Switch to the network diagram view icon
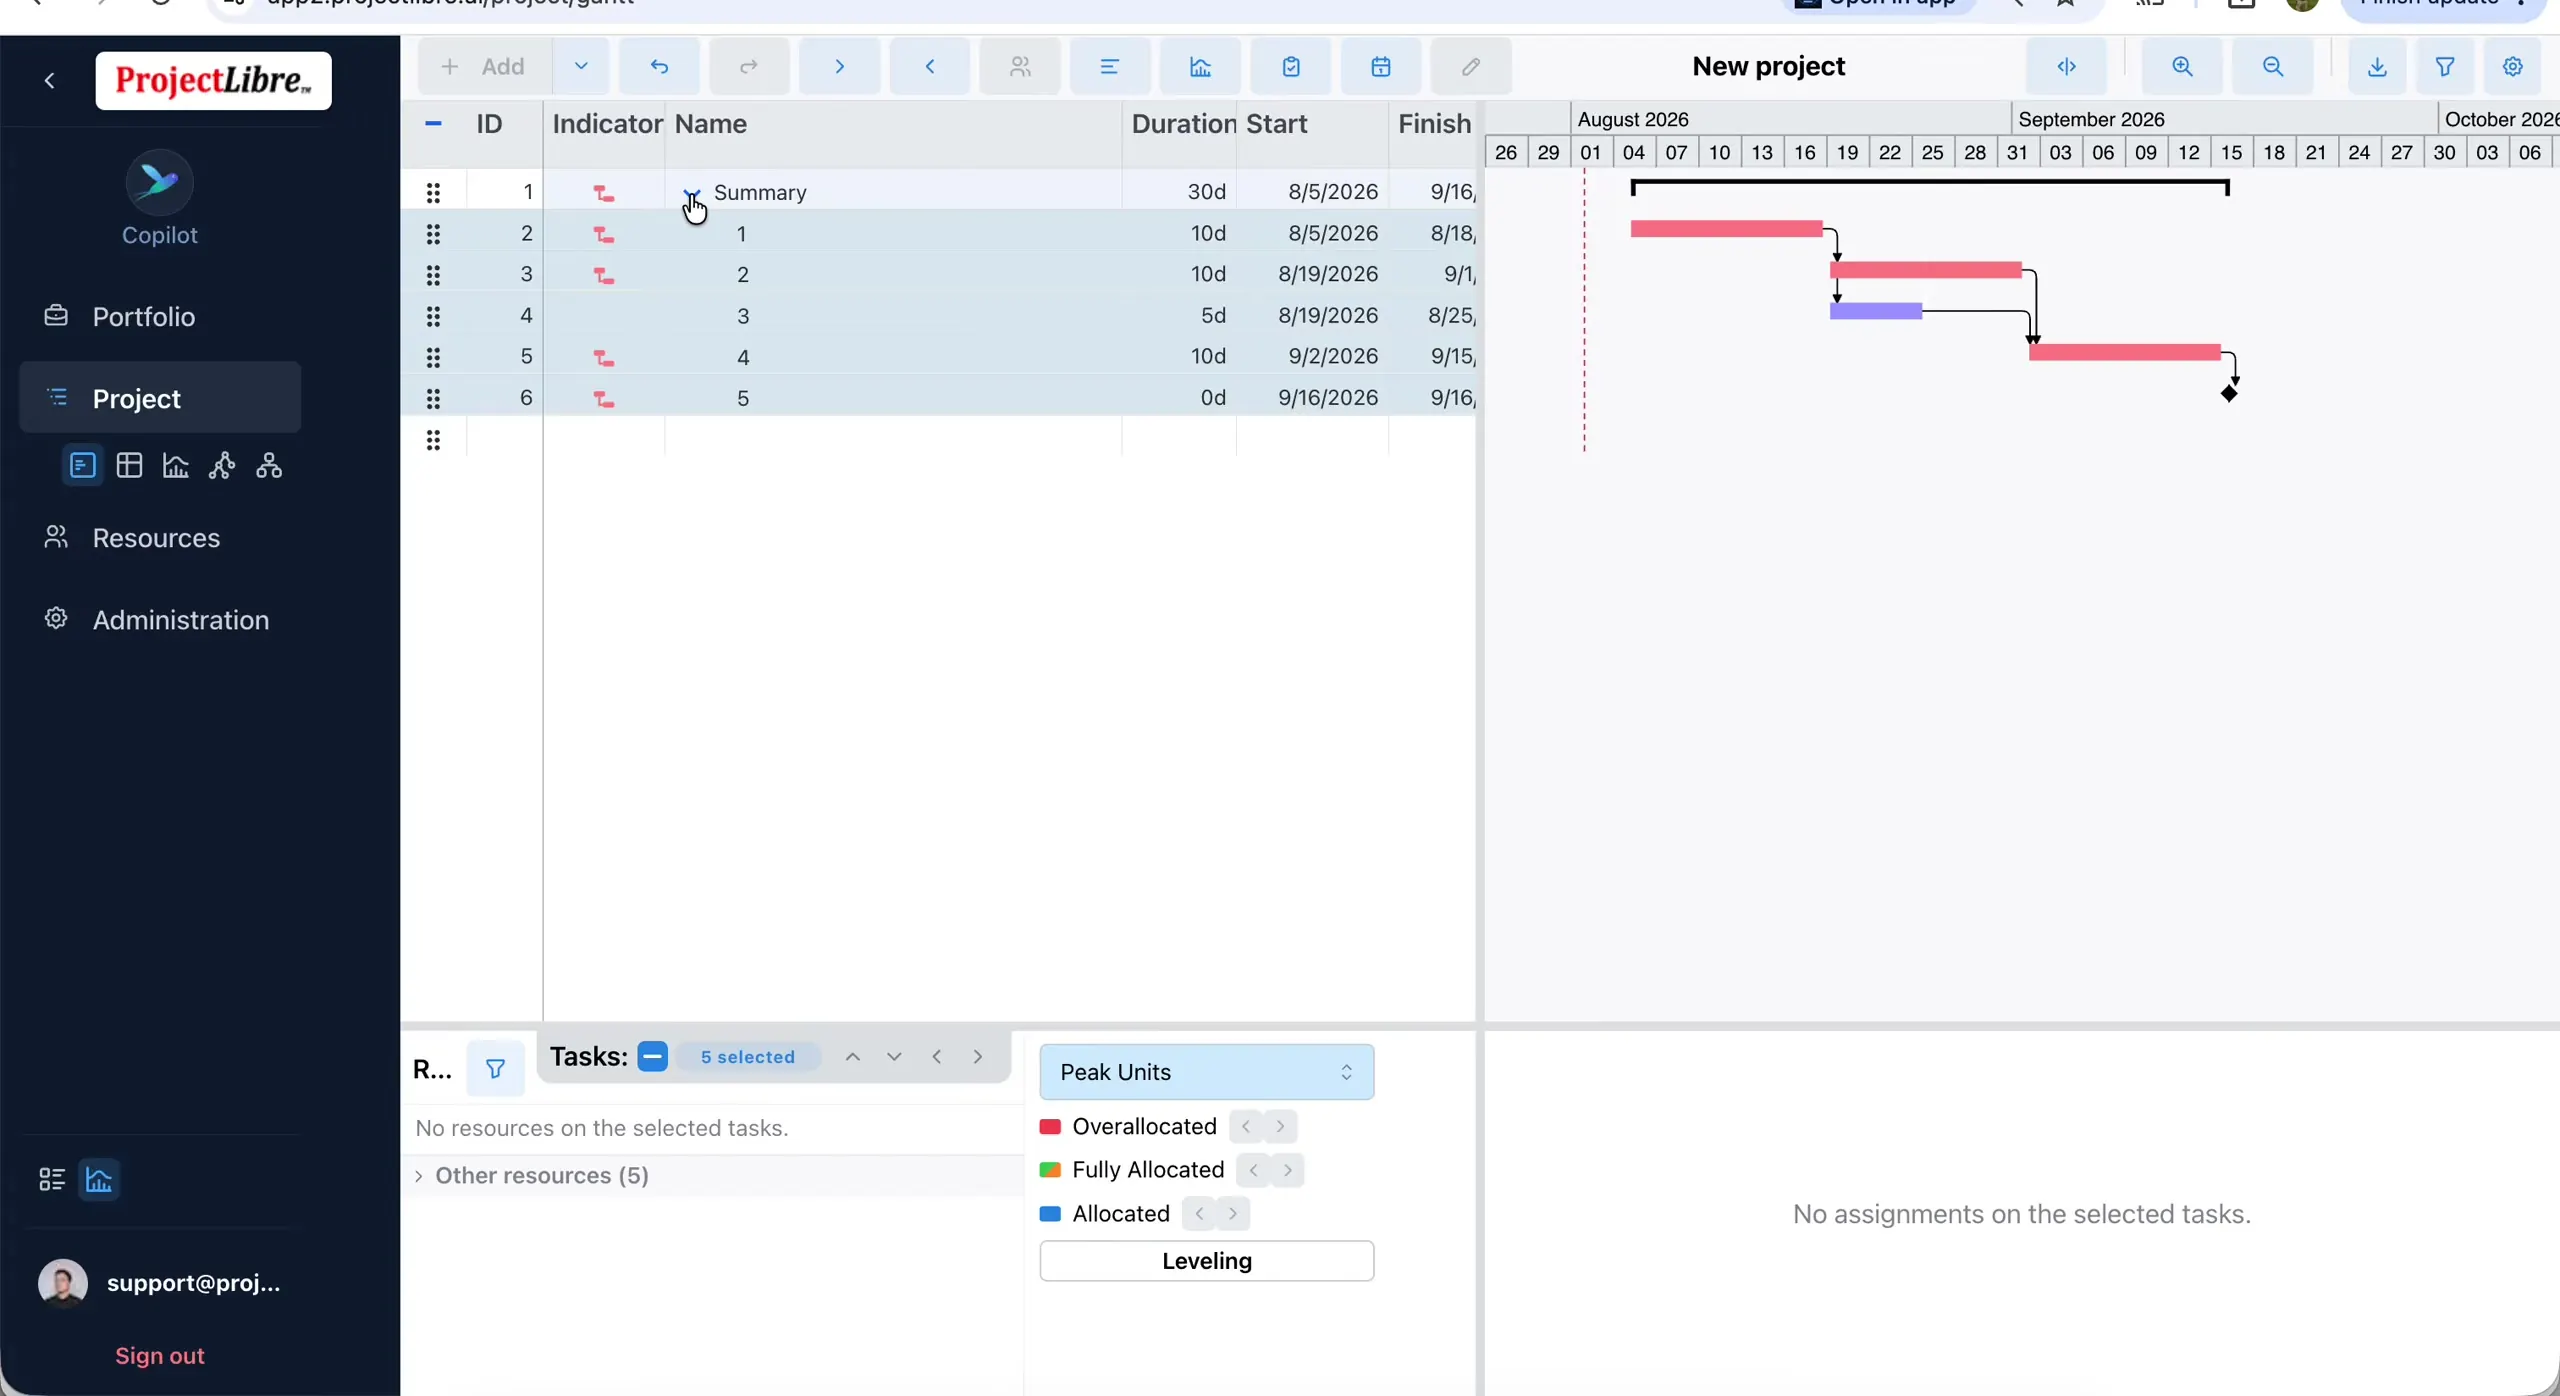This screenshot has height=1396, width=2560. [222, 466]
